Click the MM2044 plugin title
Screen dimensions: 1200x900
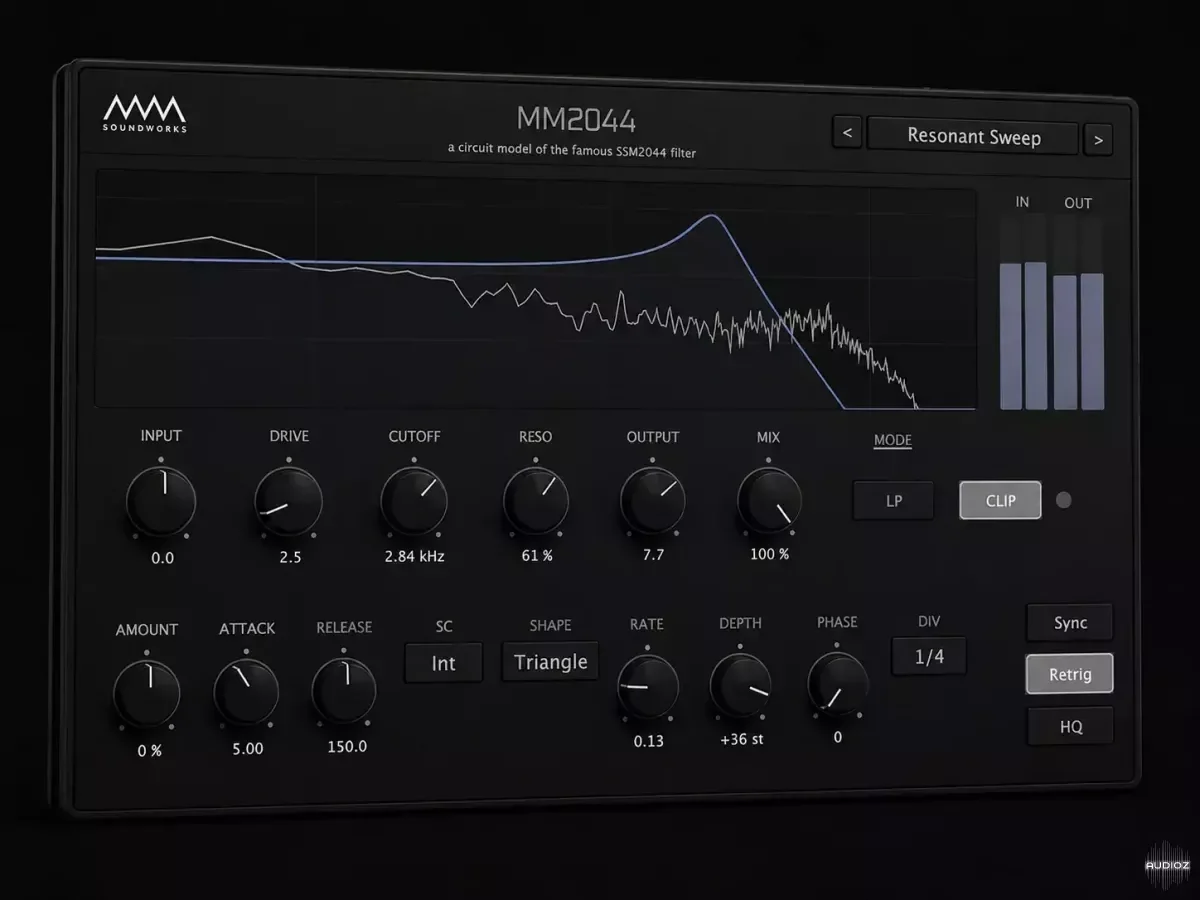576,120
